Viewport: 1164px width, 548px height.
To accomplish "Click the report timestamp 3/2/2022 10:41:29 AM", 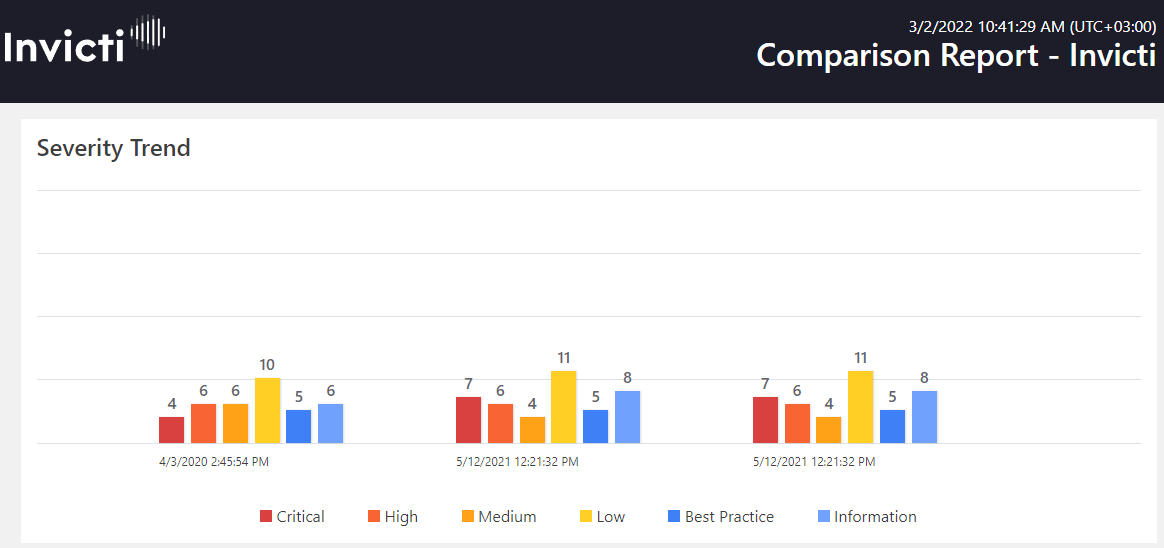I will (x=1032, y=26).
